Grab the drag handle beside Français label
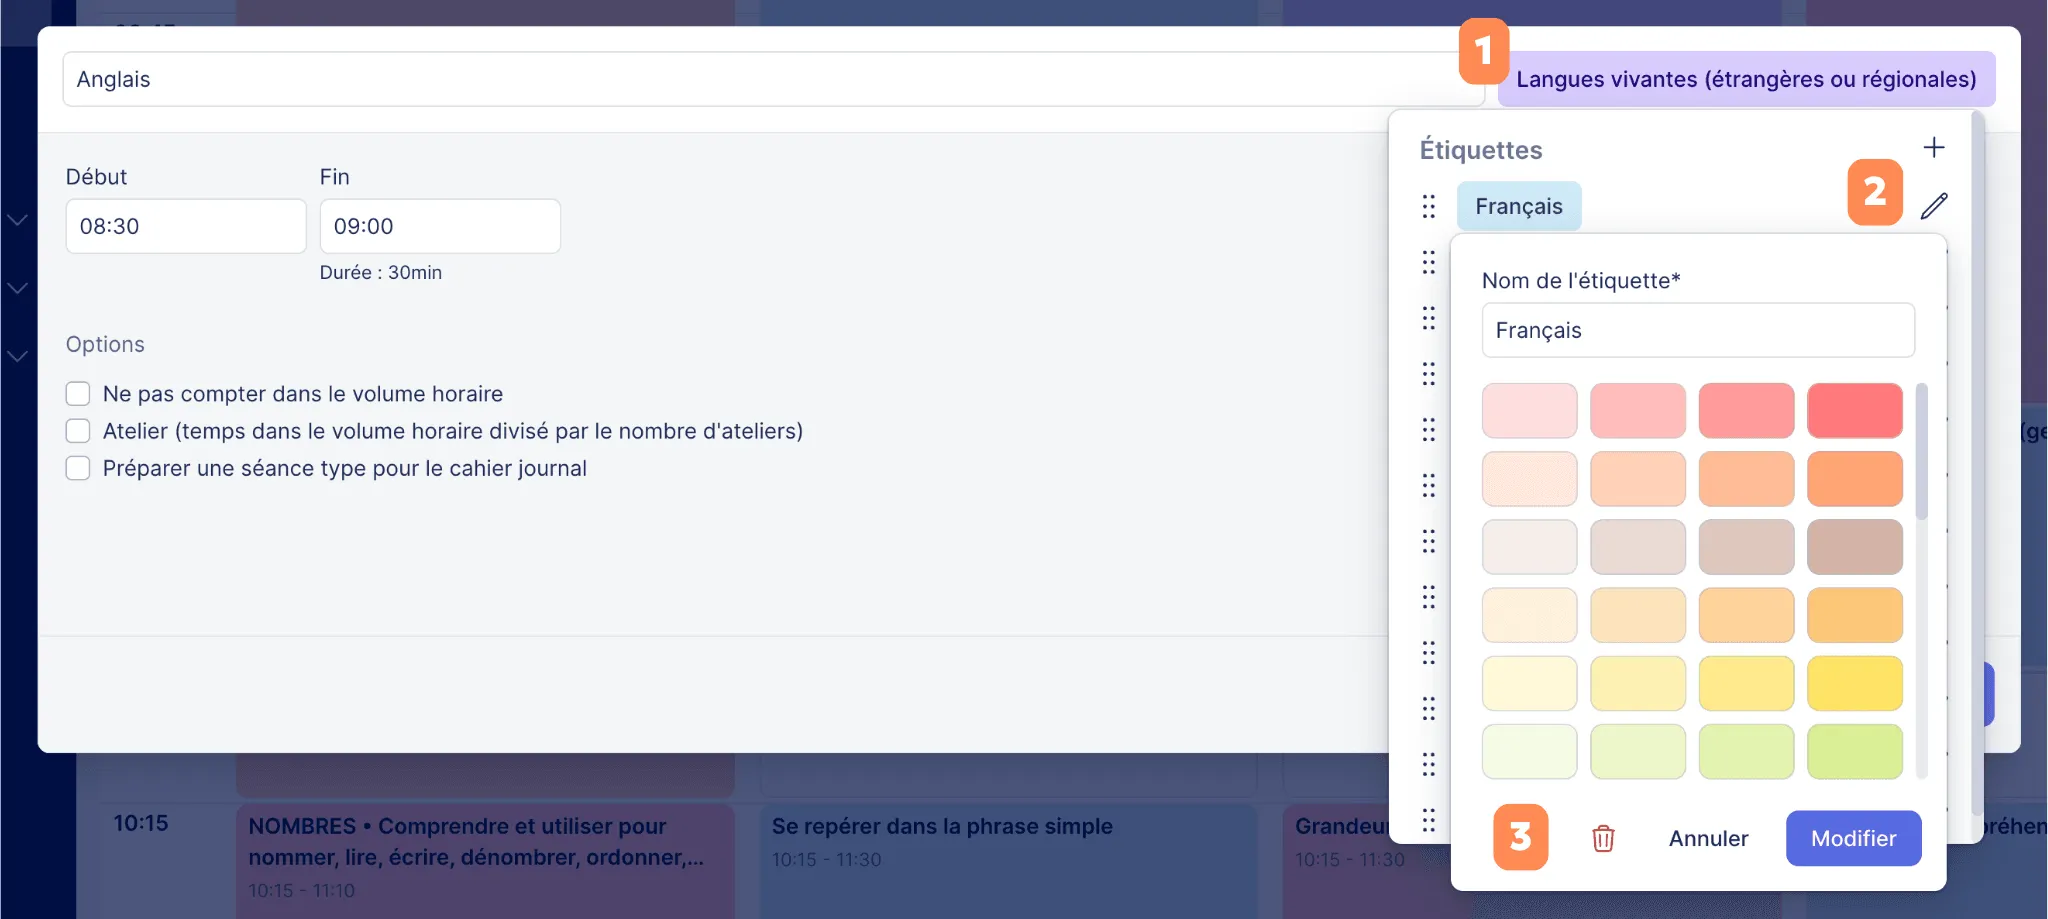2048x919 pixels. click(x=1429, y=206)
